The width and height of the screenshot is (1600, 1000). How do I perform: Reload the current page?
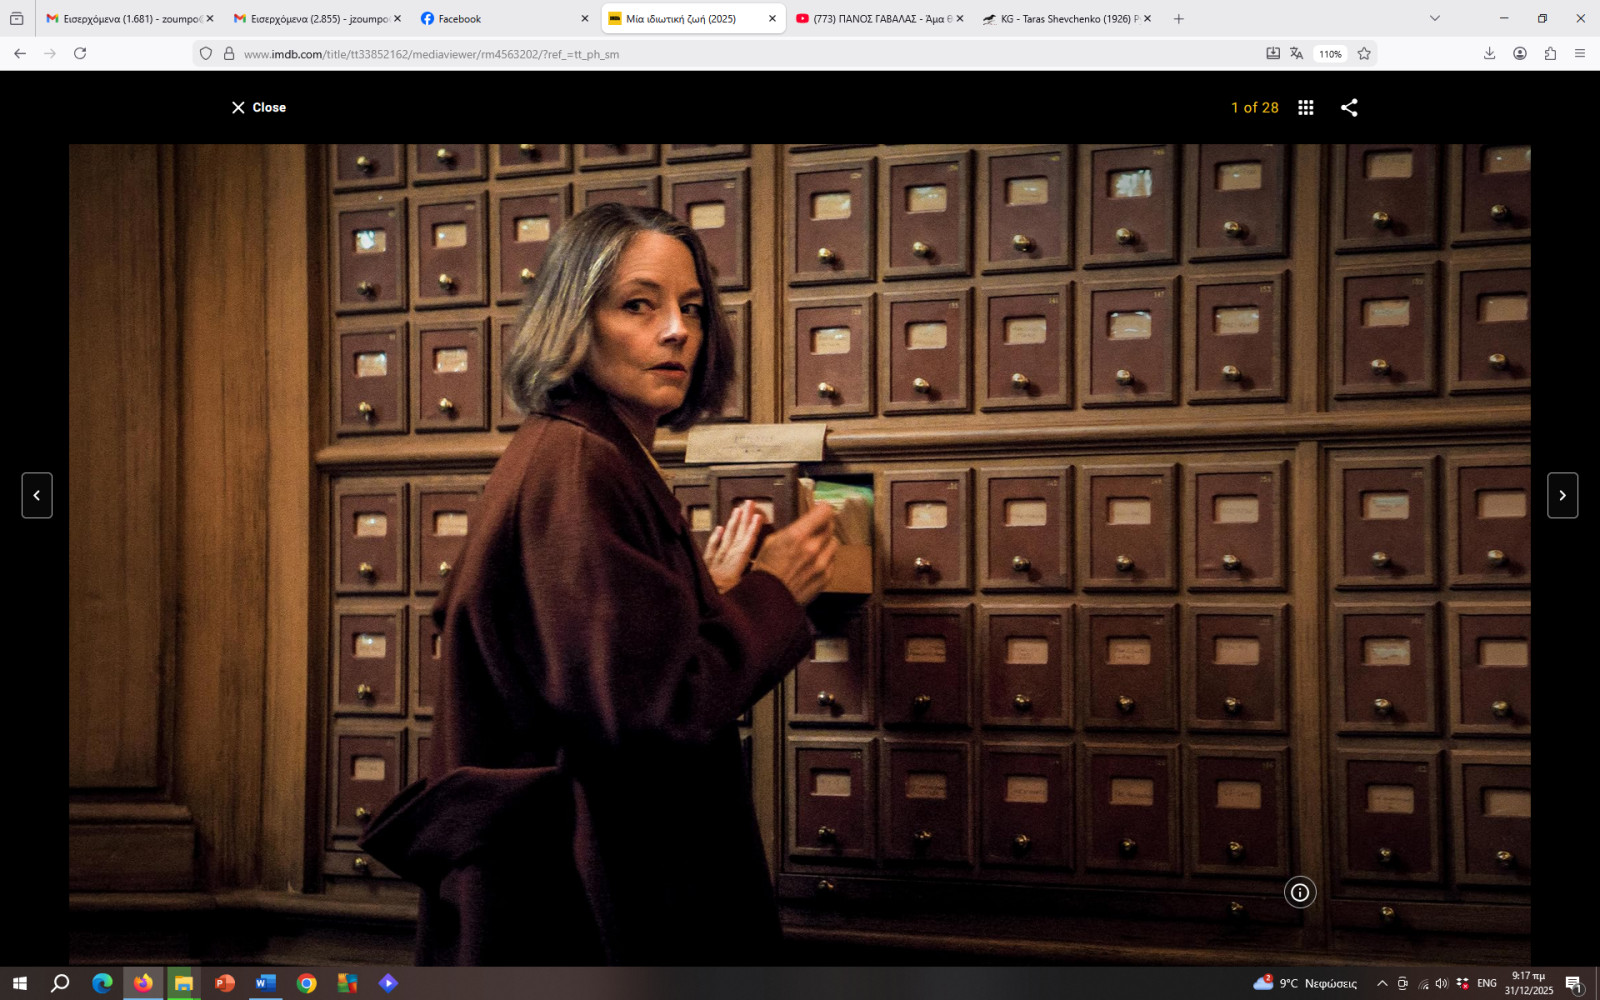(80, 54)
